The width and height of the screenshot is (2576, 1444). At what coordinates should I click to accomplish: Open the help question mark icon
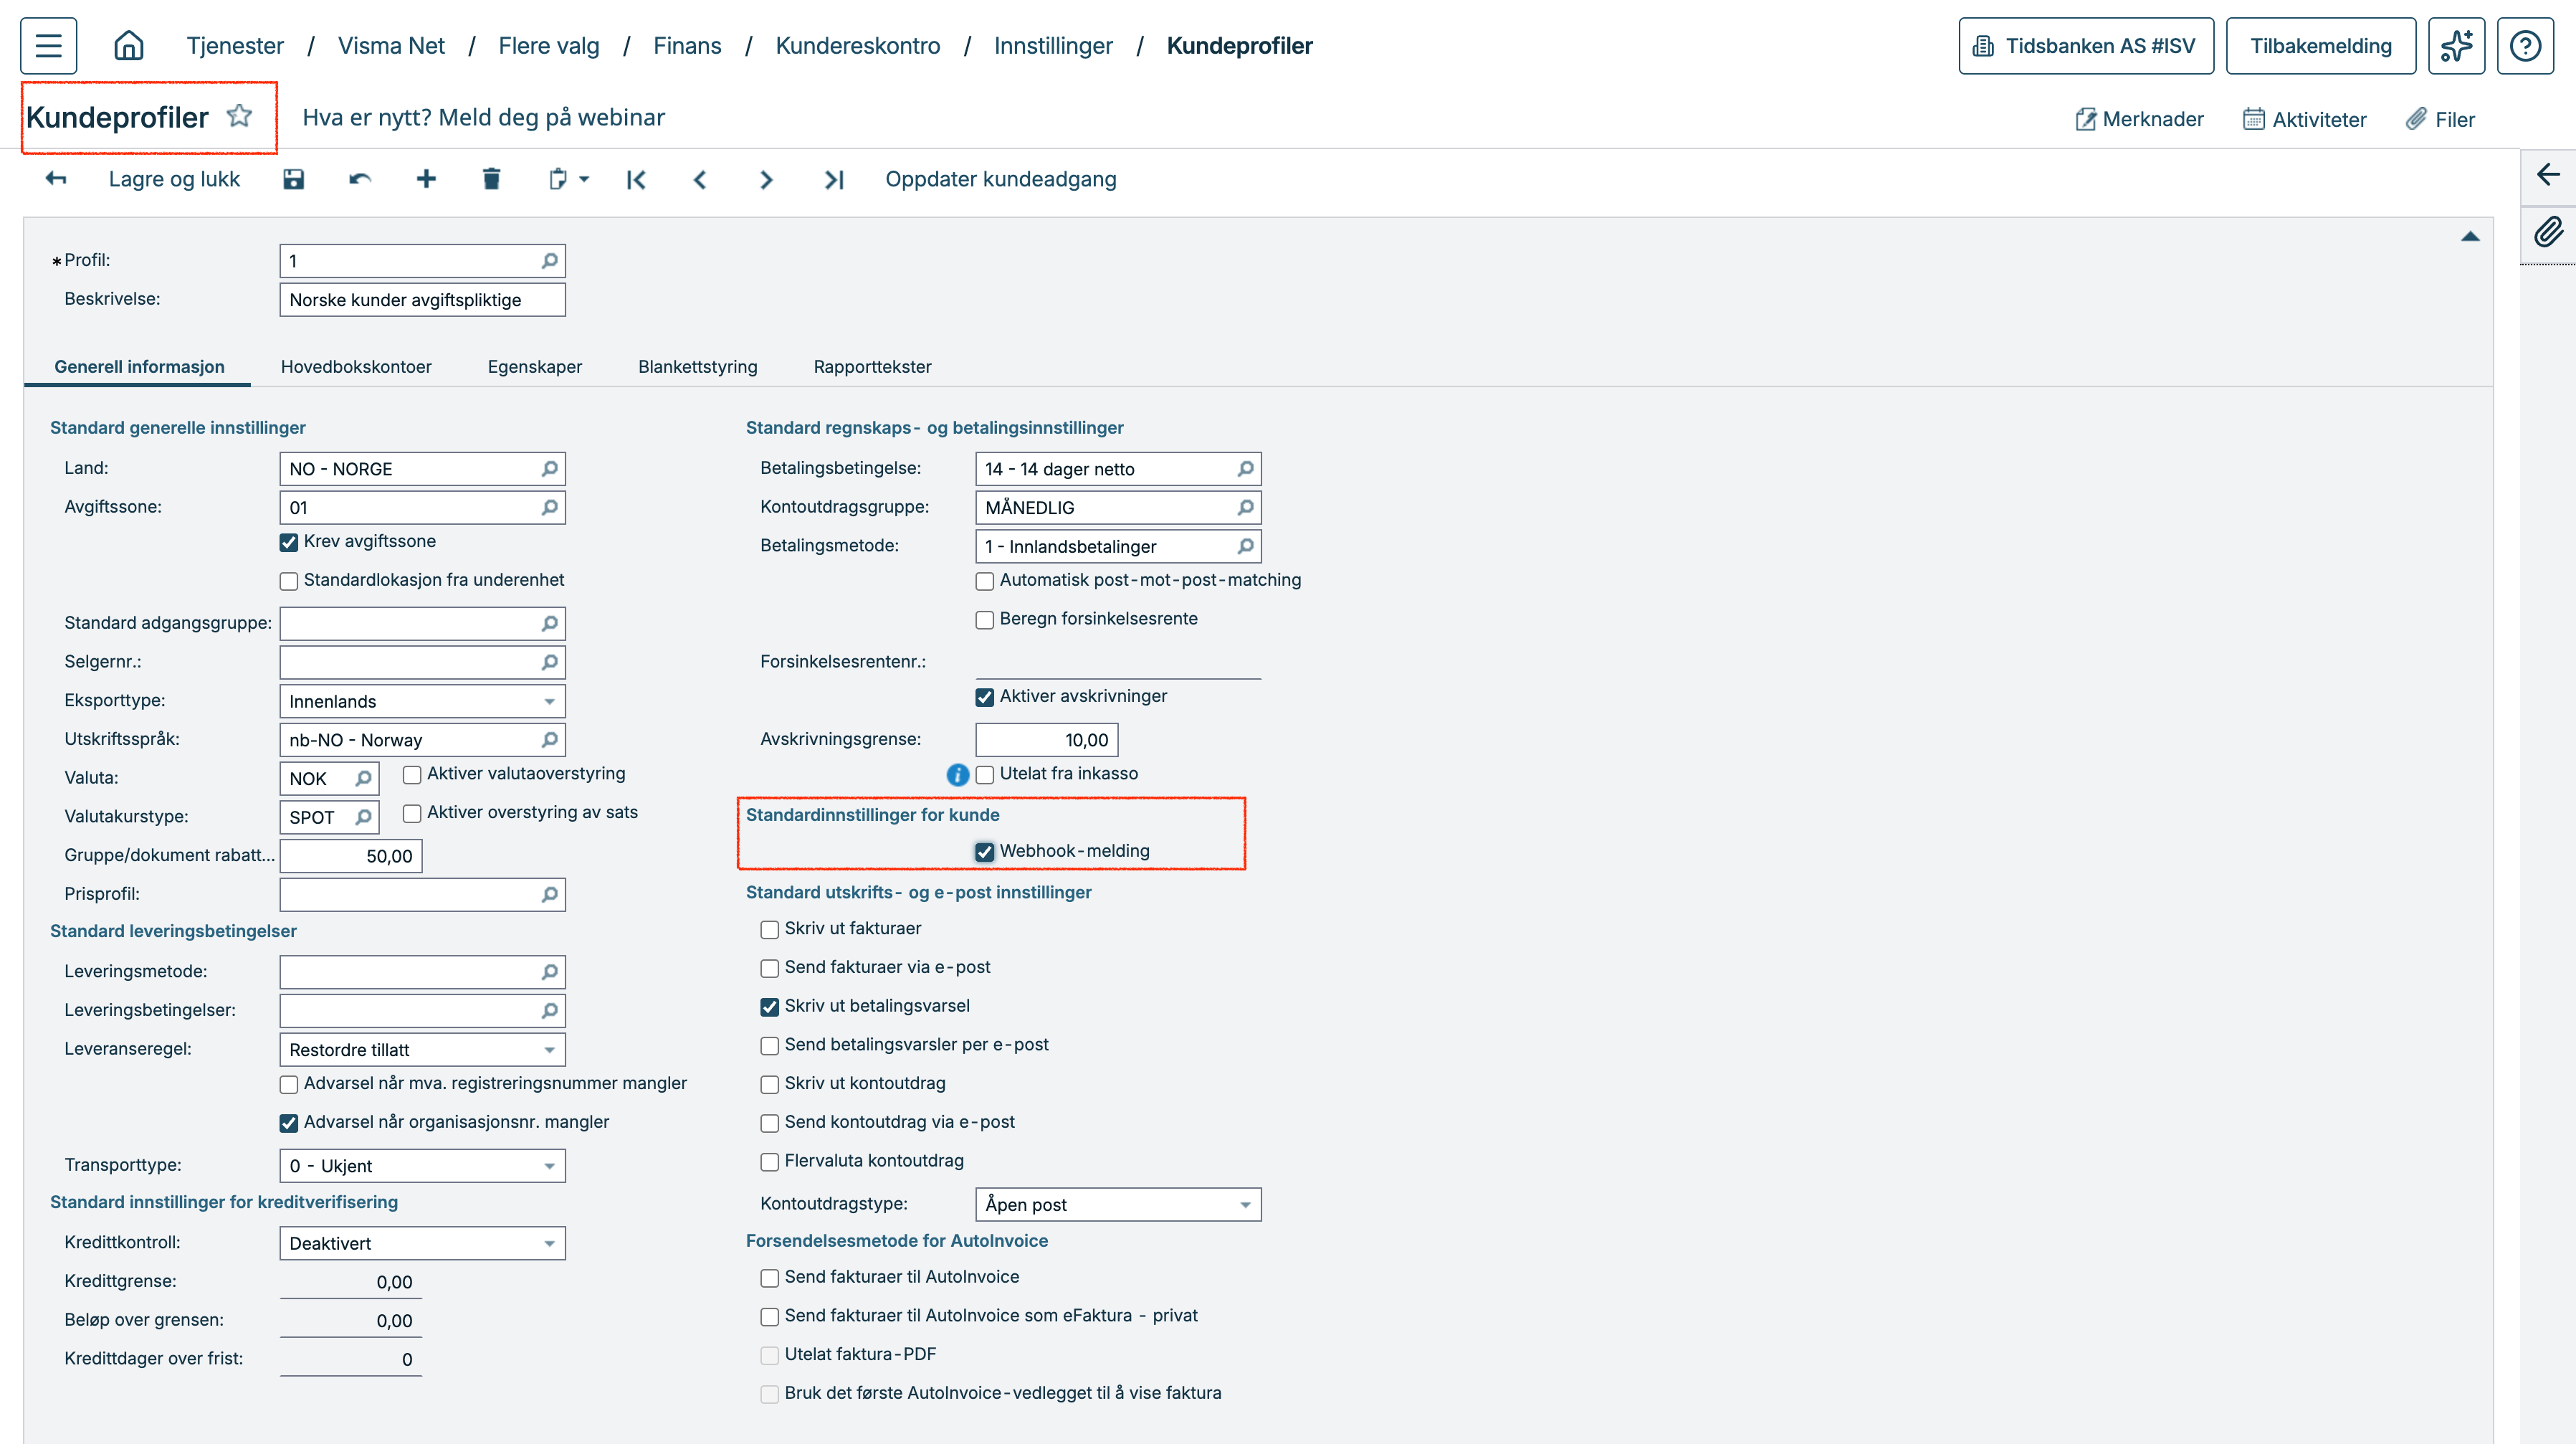[2525, 46]
